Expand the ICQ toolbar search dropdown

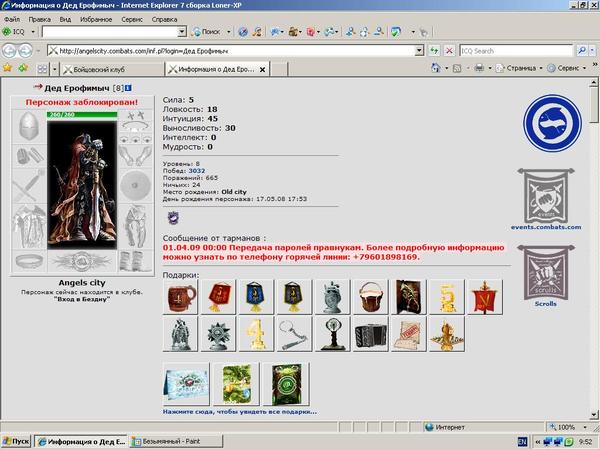182,32
